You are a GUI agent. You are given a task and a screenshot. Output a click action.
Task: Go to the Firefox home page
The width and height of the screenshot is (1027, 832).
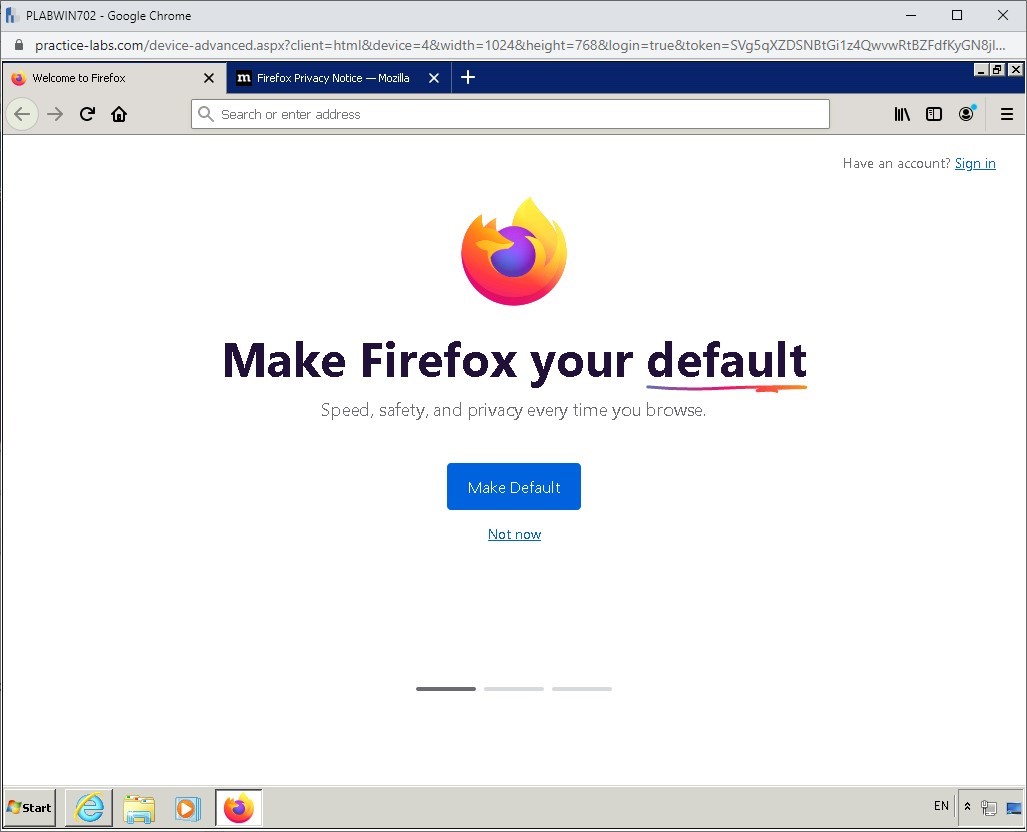coord(119,114)
